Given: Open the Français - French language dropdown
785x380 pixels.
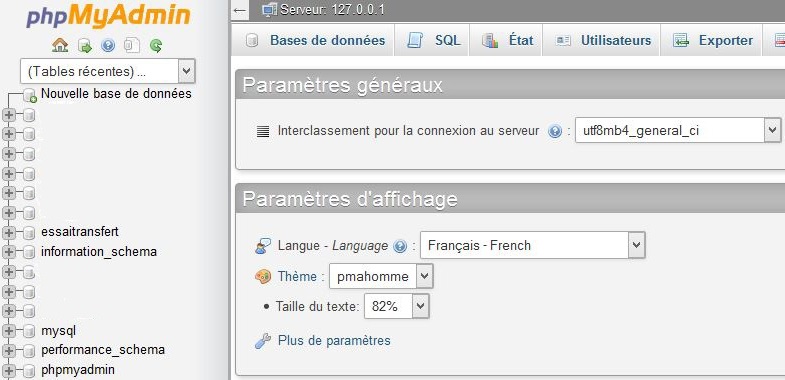Looking at the screenshot, I should tap(533, 245).
